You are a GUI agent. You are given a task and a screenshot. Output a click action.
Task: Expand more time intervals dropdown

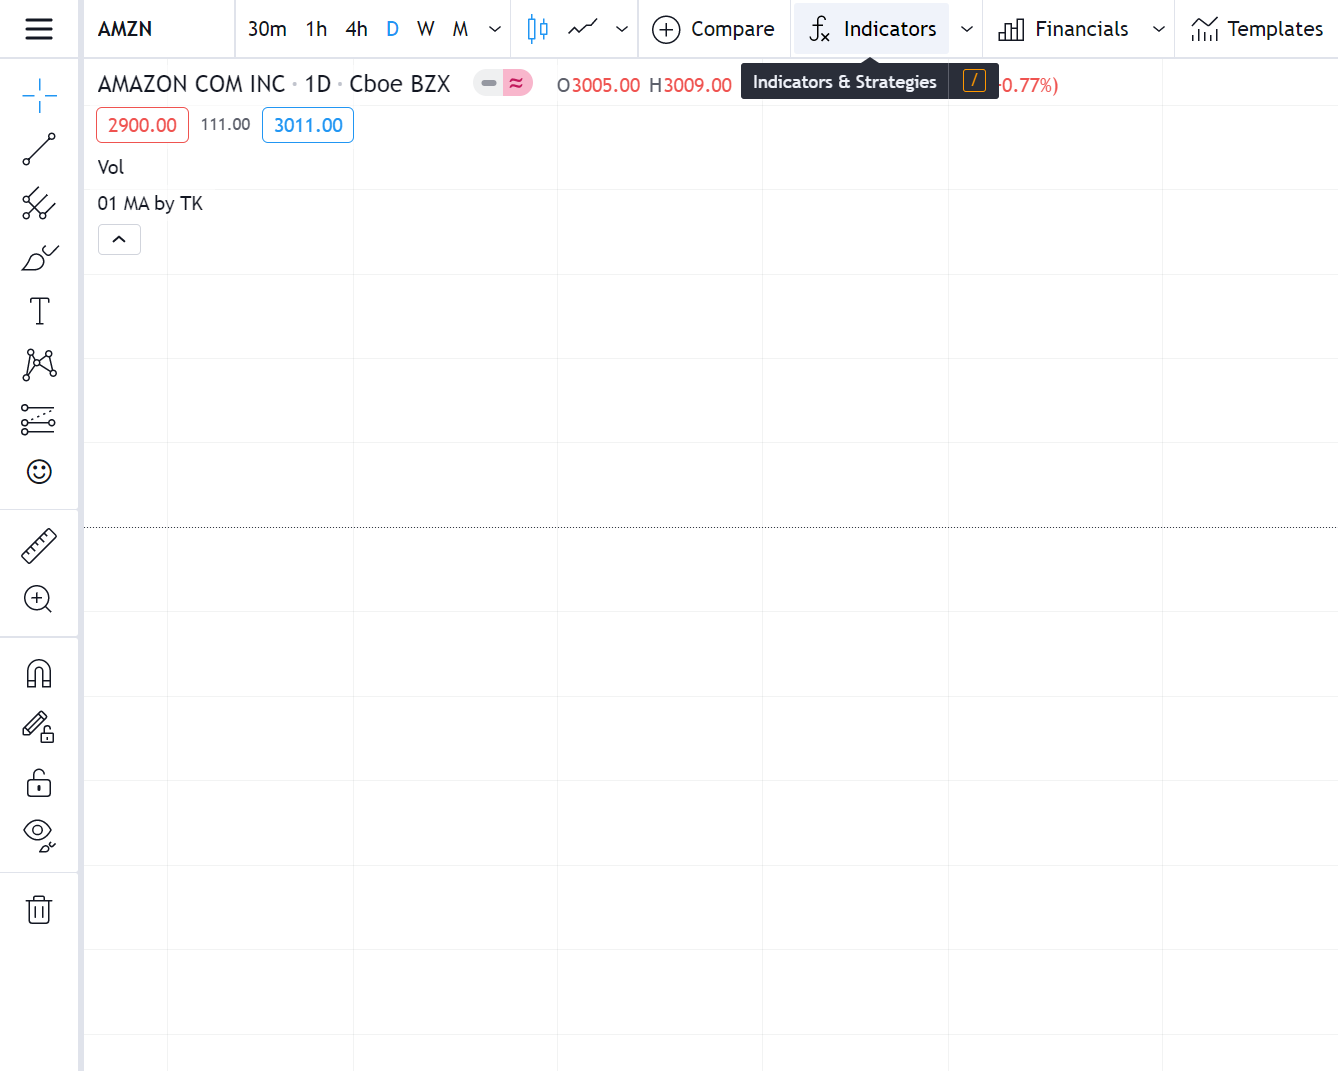click(x=495, y=29)
